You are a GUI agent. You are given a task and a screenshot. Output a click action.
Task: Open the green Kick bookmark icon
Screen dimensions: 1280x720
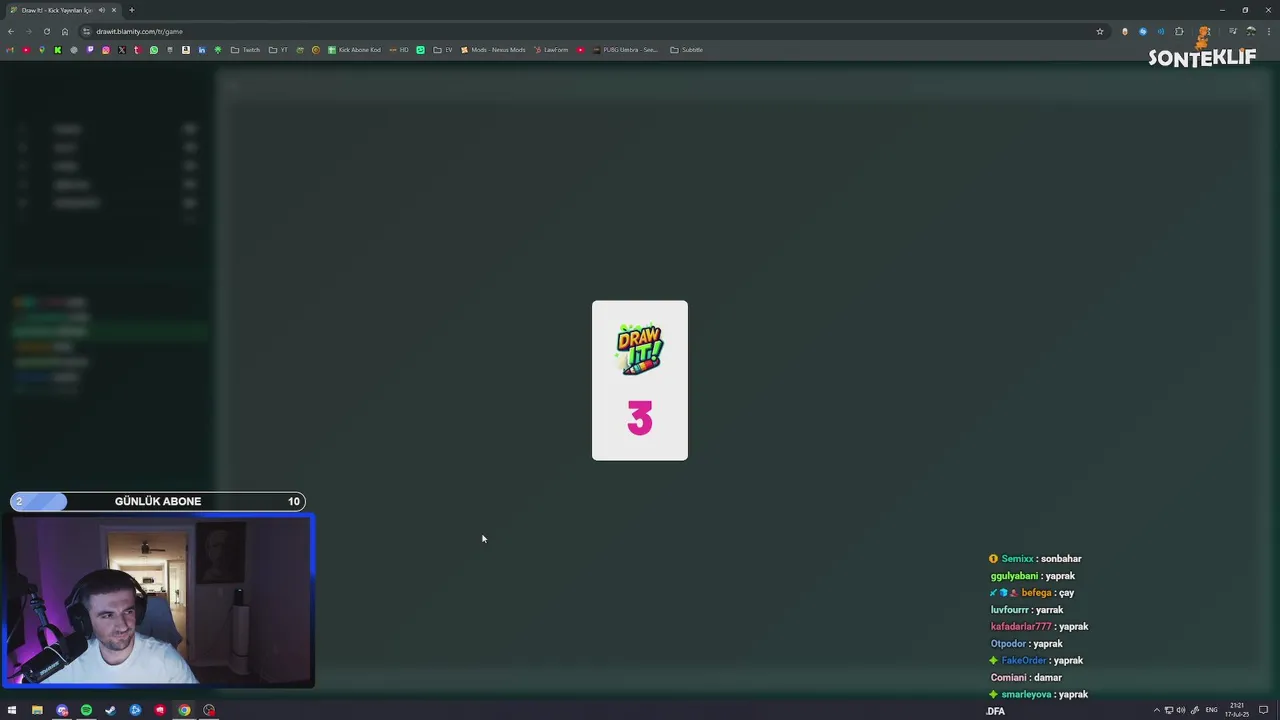click(x=58, y=50)
